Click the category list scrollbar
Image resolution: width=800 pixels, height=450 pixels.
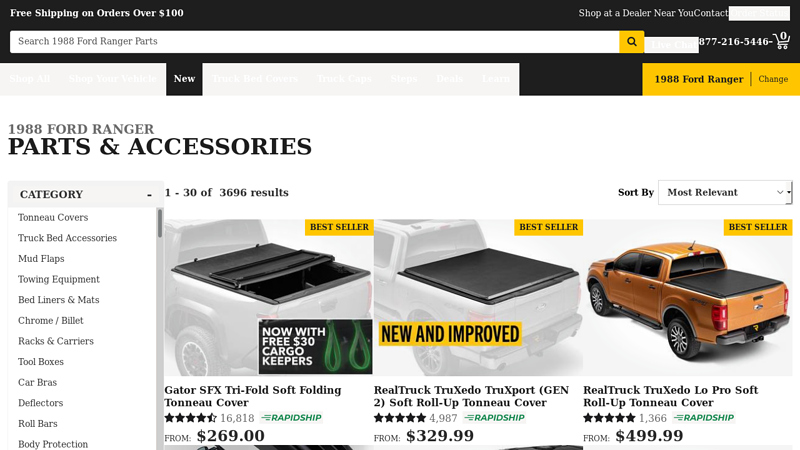tap(160, 329)
